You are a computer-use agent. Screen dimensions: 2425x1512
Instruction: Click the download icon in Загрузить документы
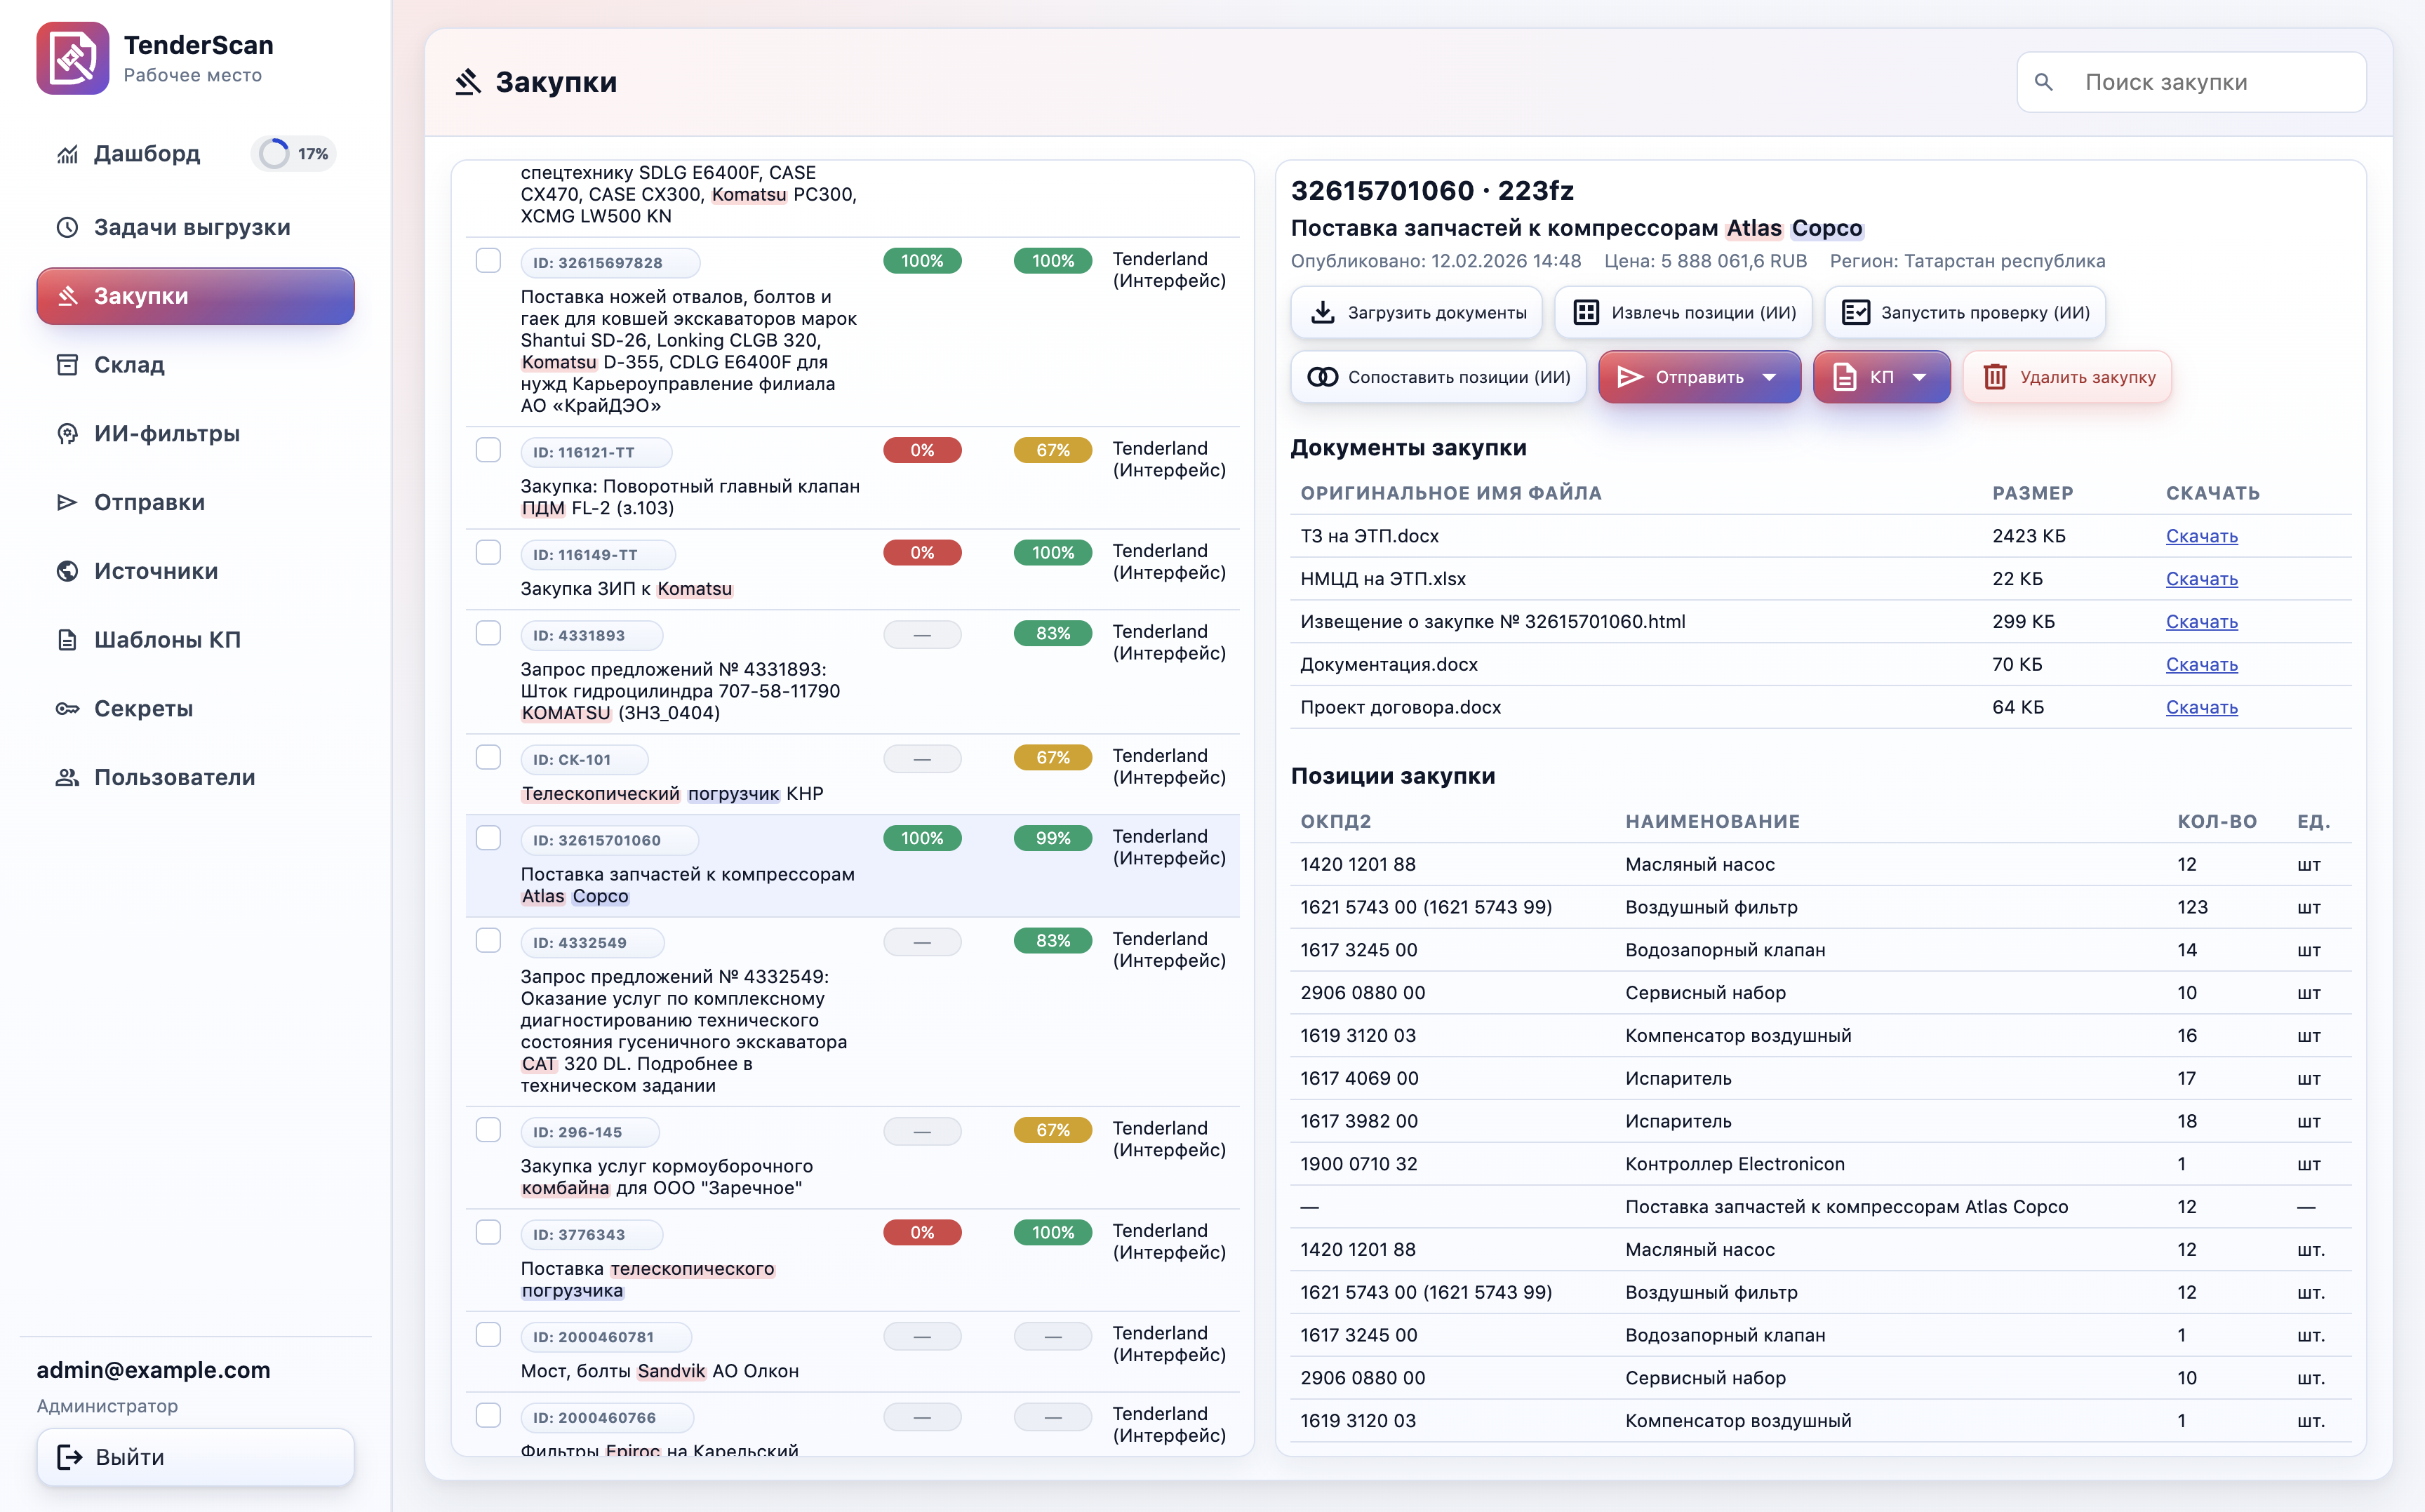coord(1322,312)
